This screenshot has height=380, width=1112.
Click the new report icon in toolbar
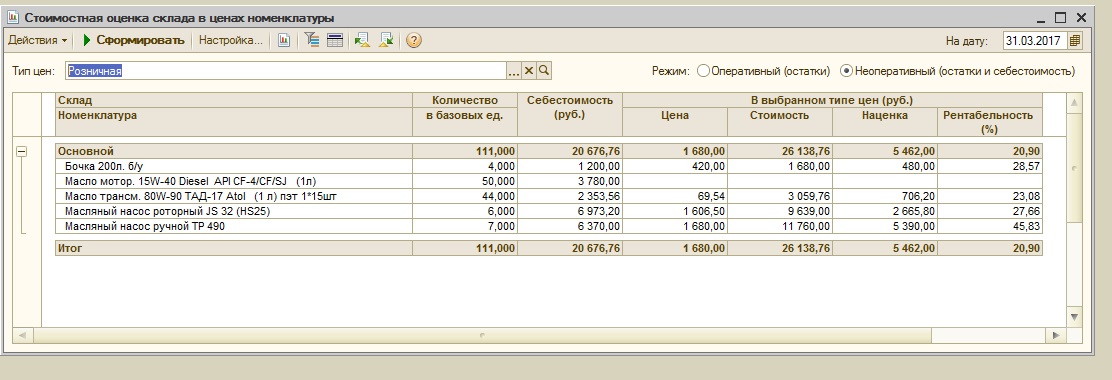pos(284,40)
